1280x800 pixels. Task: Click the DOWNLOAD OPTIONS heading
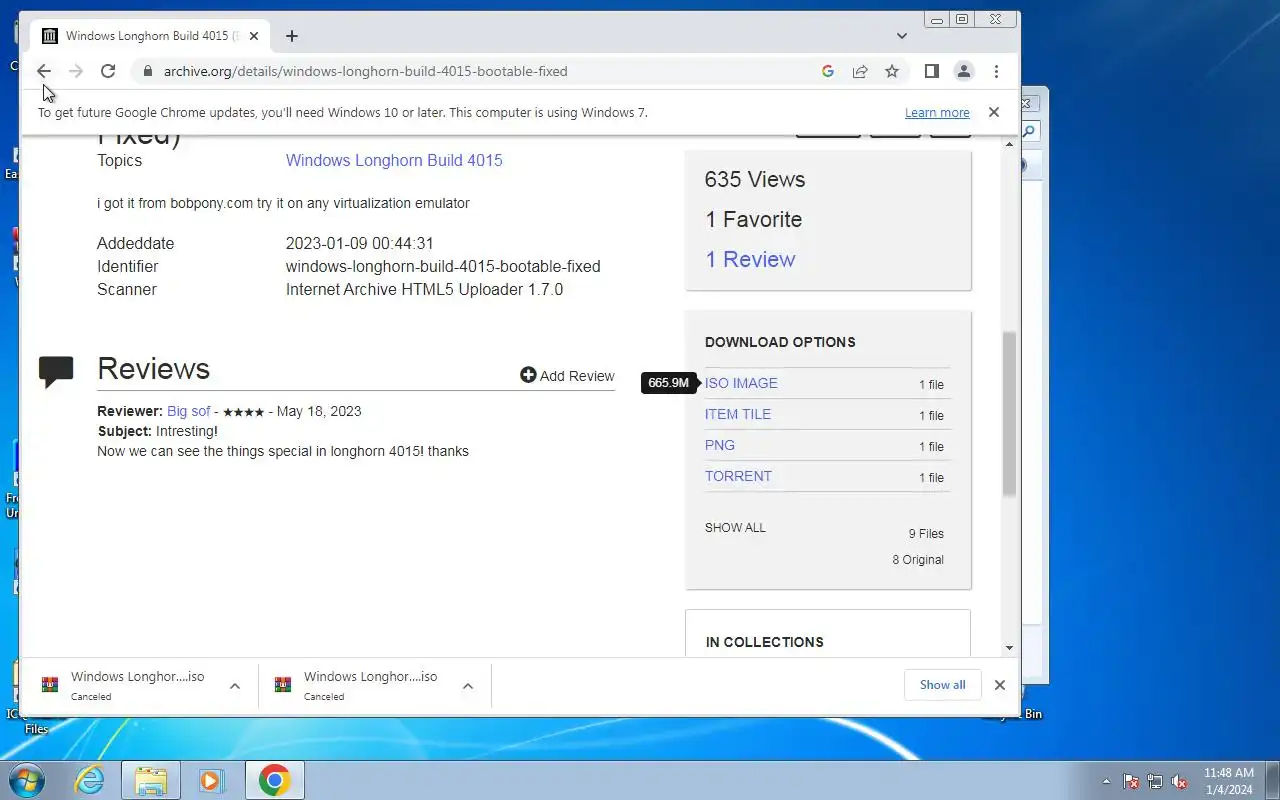[780, 342]
